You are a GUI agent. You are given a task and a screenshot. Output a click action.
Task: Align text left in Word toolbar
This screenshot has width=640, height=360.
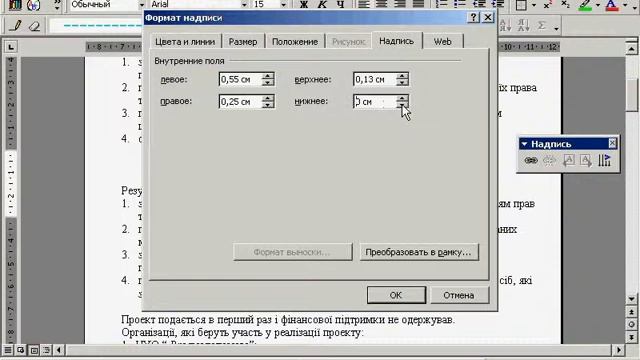coord(363,4)
